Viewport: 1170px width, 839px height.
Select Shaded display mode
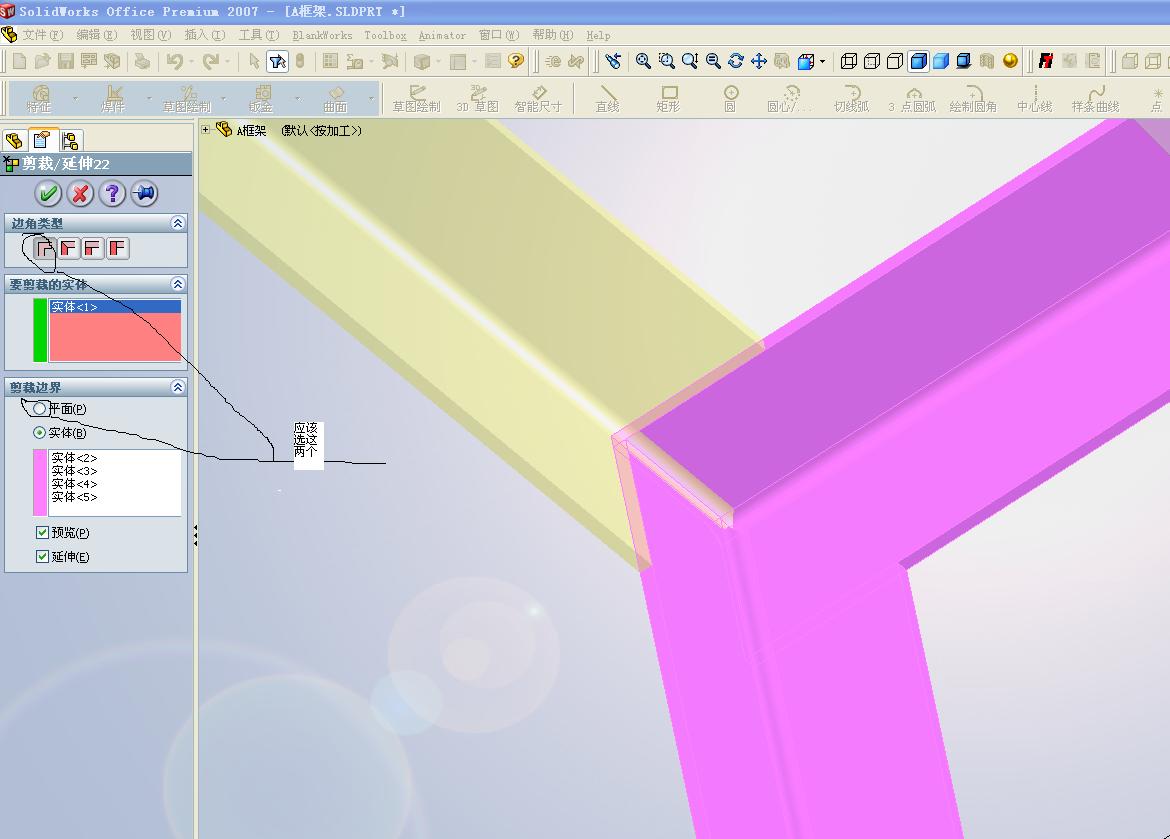tap(941, 61)
